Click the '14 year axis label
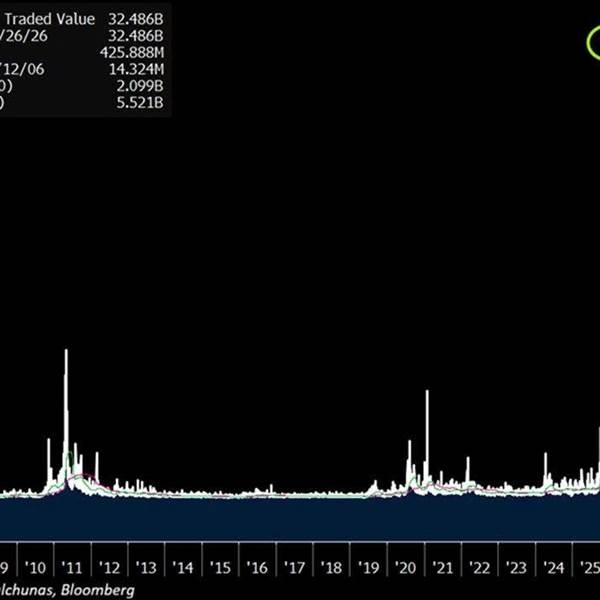 click(183, 567)
